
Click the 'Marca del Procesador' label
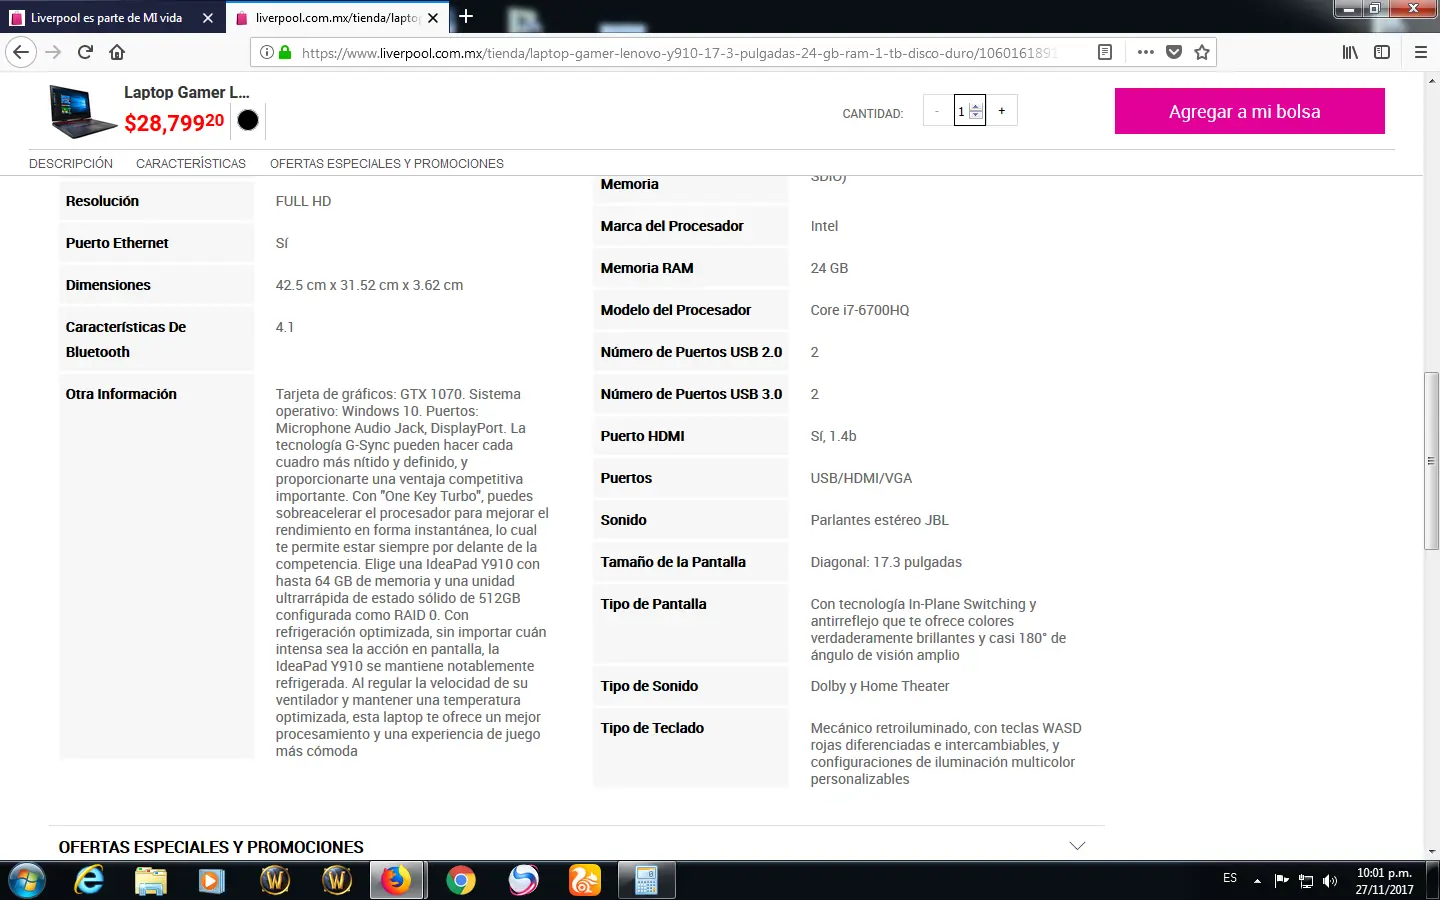[672, 226]
